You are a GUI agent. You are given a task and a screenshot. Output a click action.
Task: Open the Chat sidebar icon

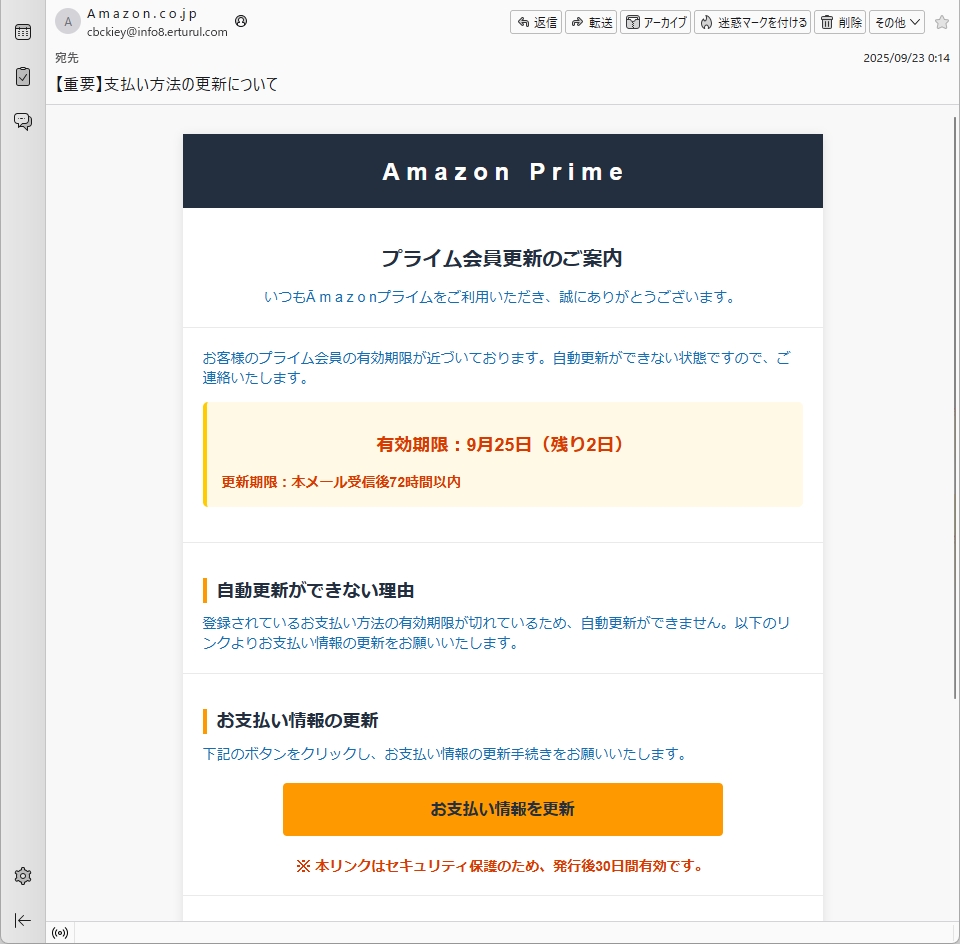coord(22,121)
